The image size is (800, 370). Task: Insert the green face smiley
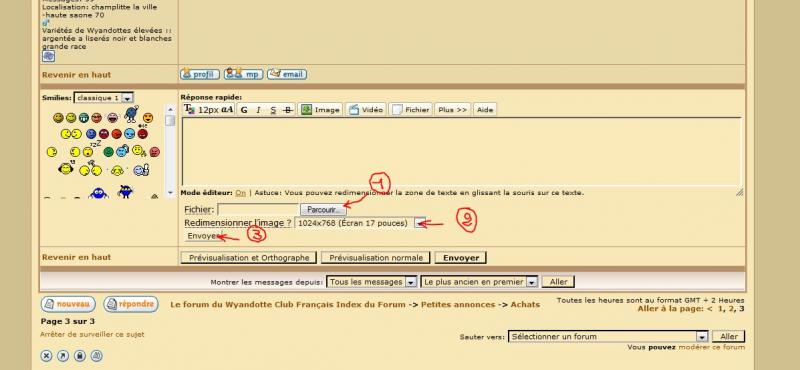(108, 152)
